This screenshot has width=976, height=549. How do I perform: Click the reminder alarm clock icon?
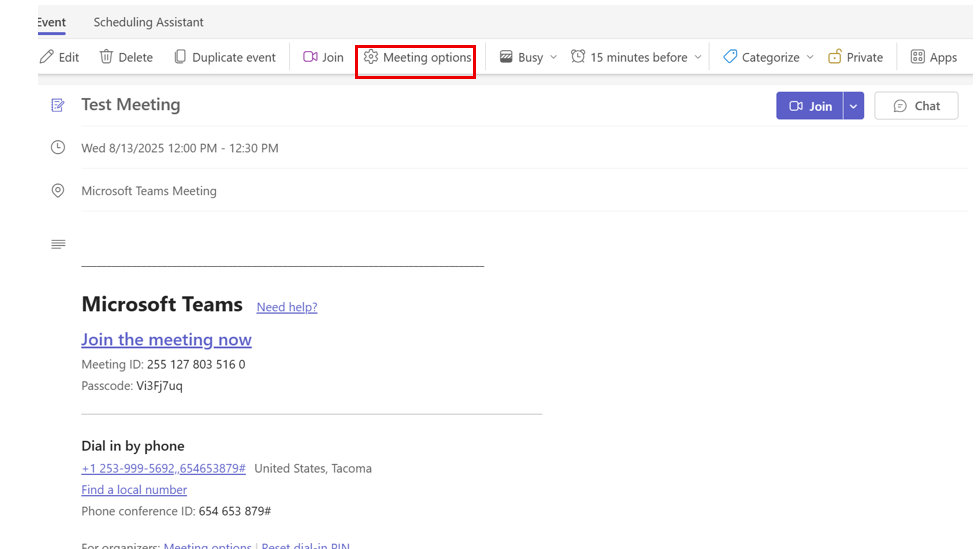pyautogui.click(x=578, y=57)
